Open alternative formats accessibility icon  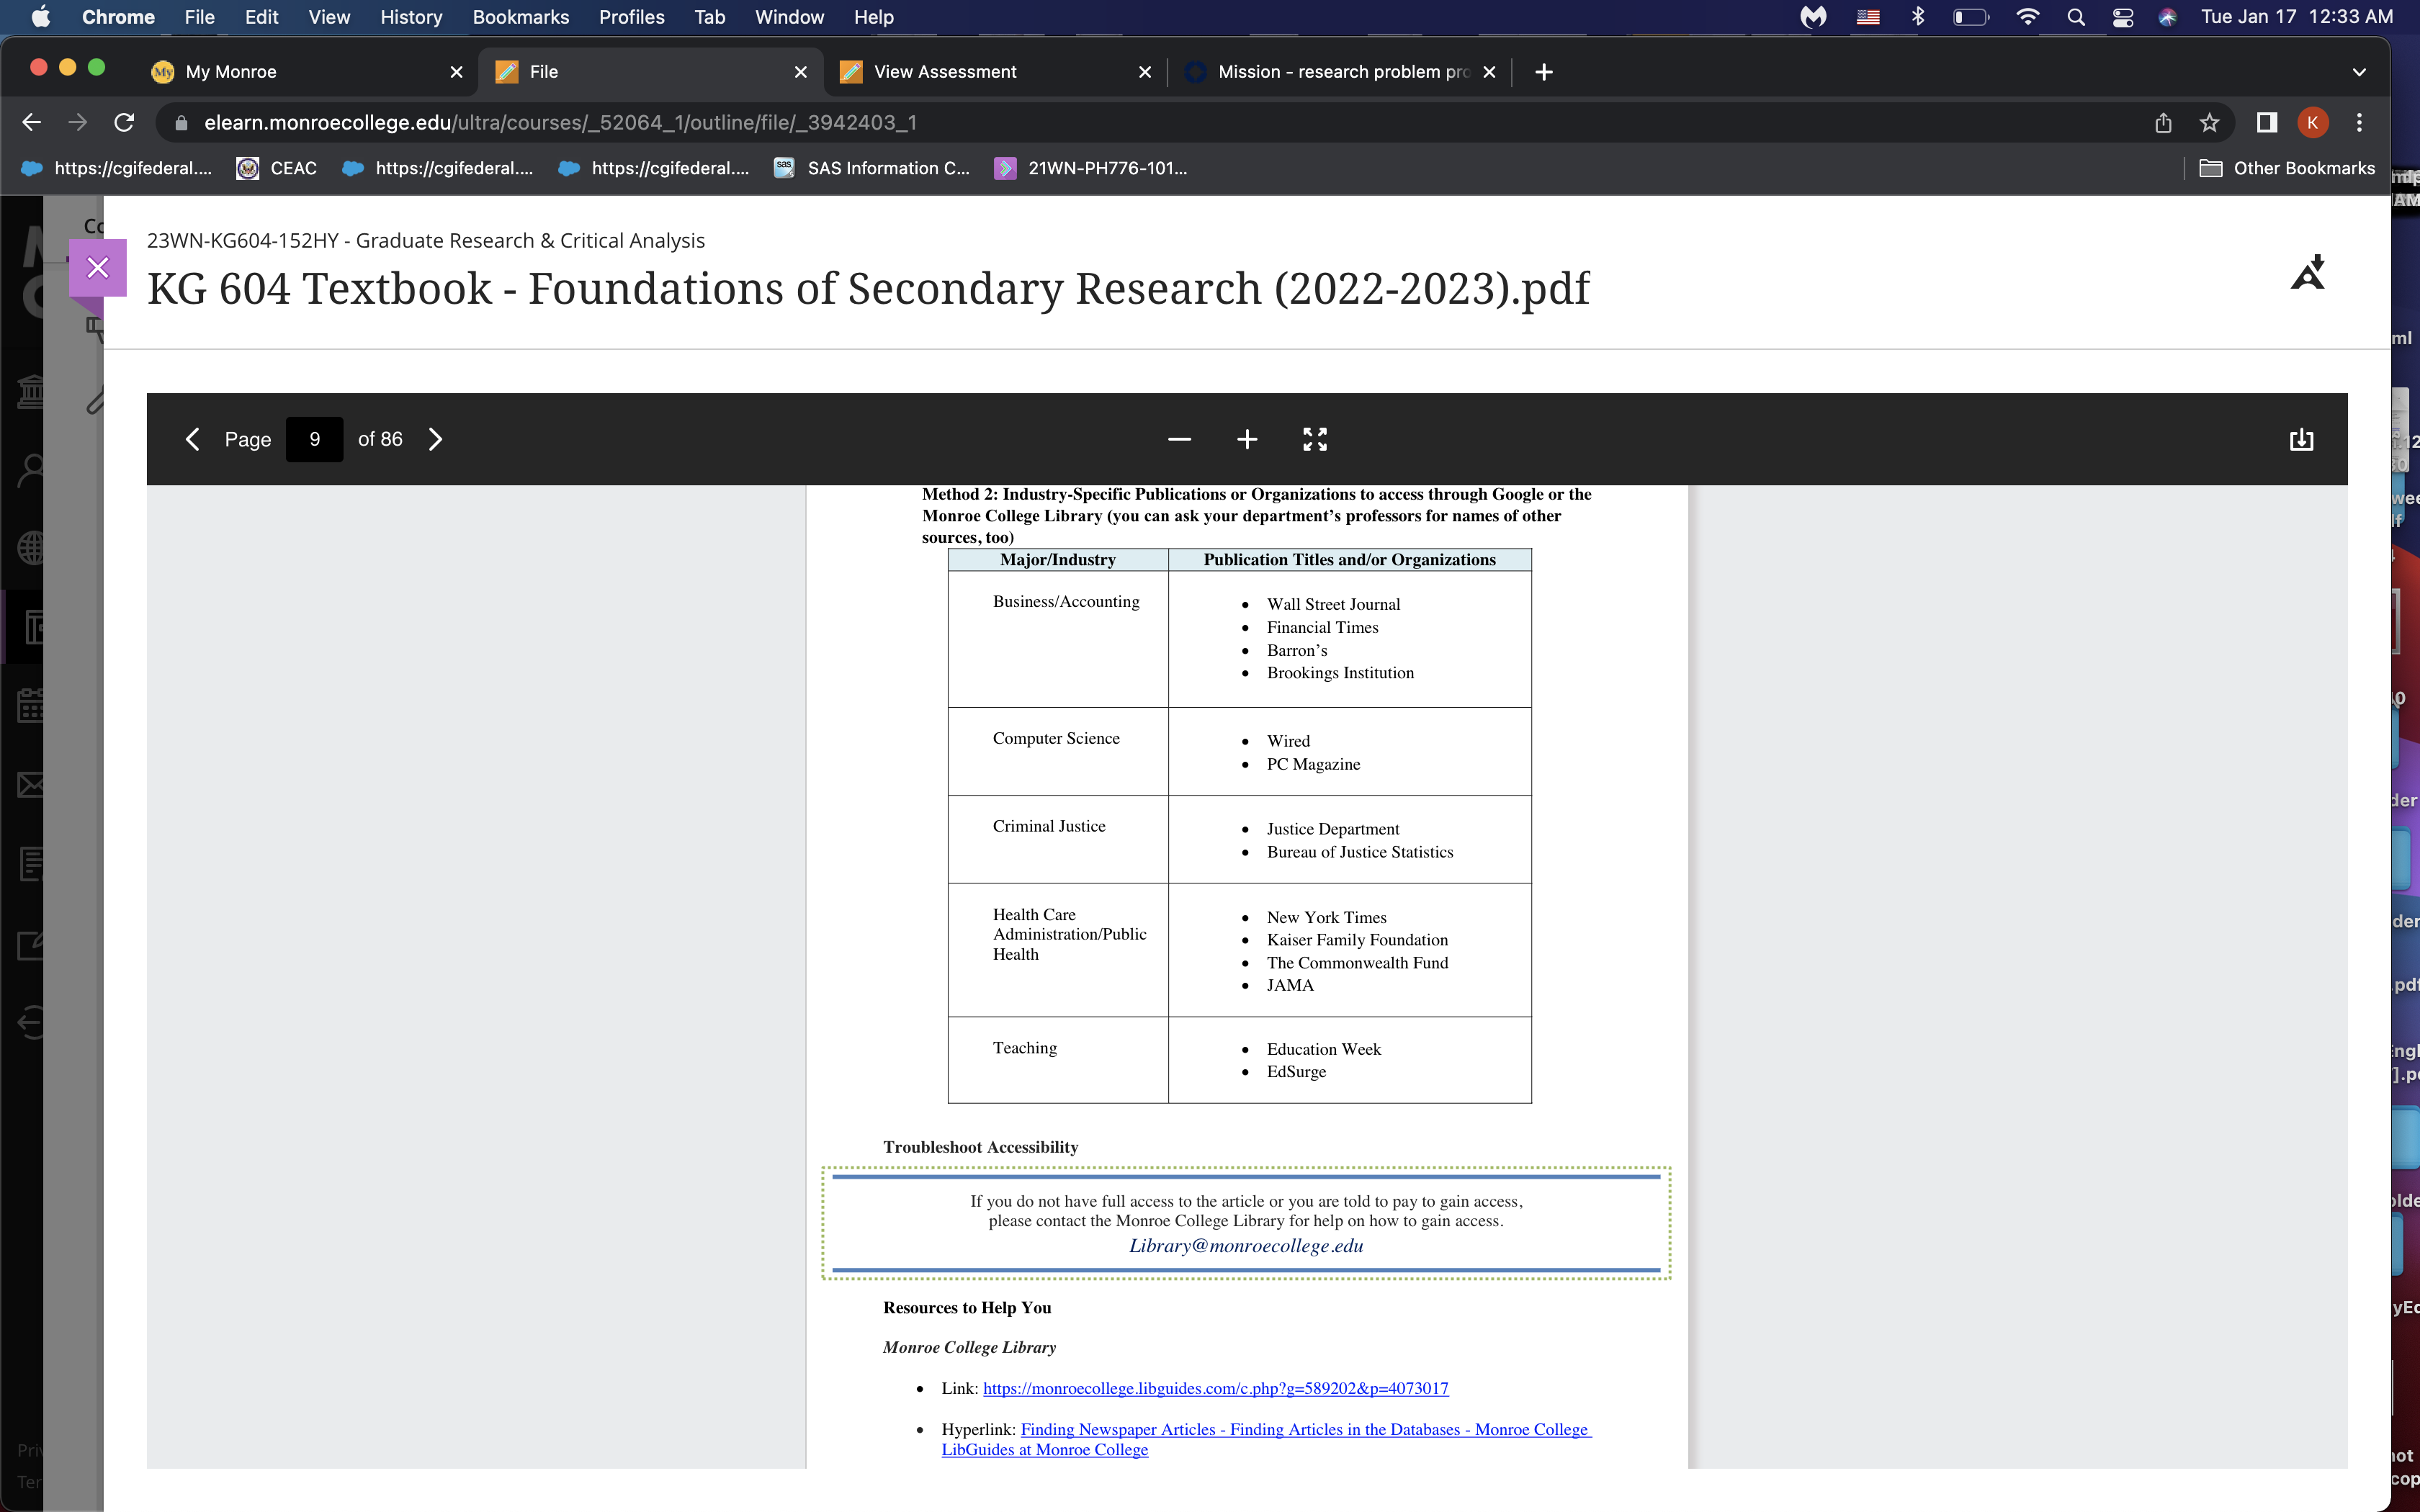[2308, 272]
